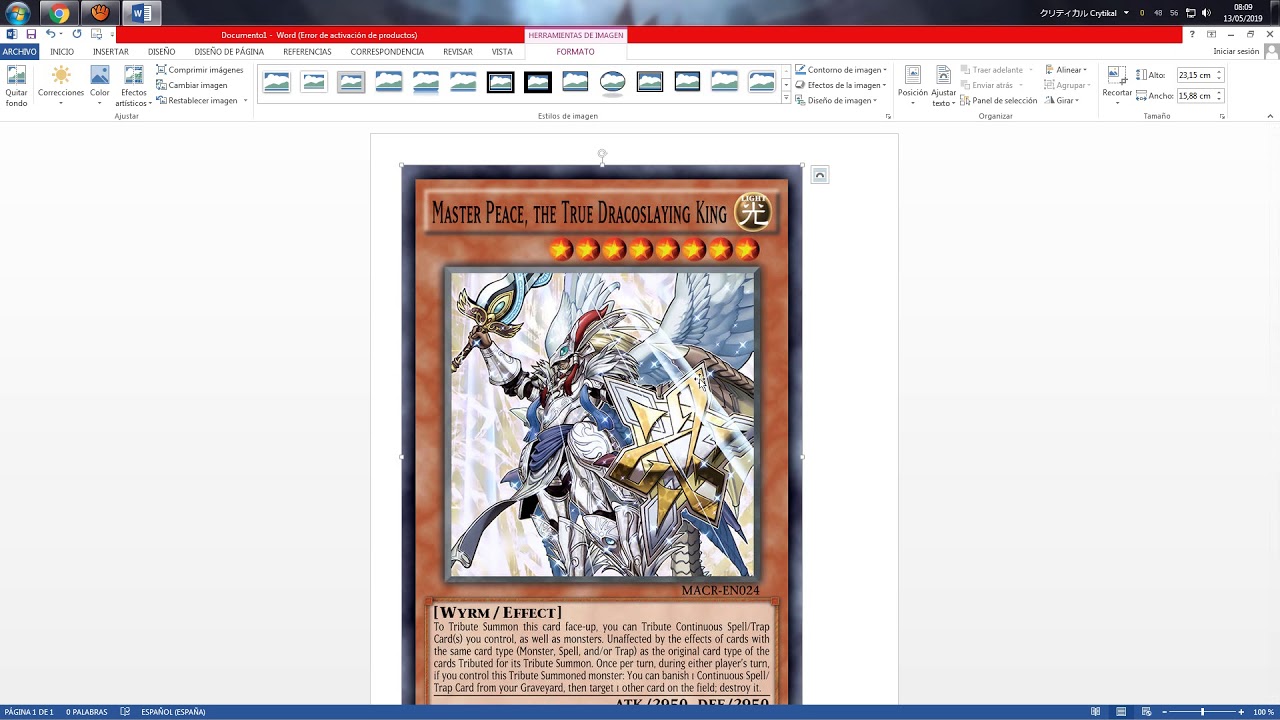The height and width of the screenshot is (720, 1280).
Task: Click the Save icon in quick access
Action: (31, 35)
